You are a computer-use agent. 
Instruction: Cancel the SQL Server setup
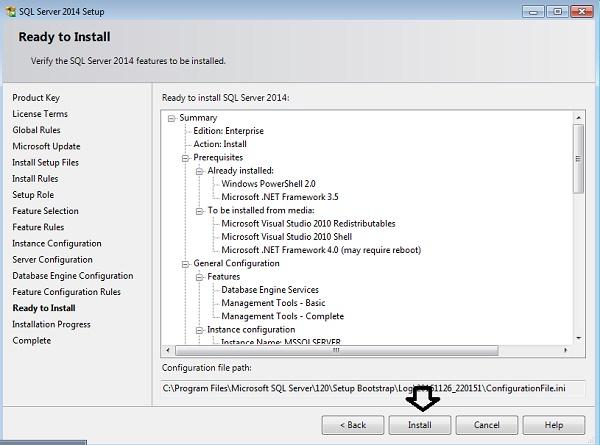(486, 424)
